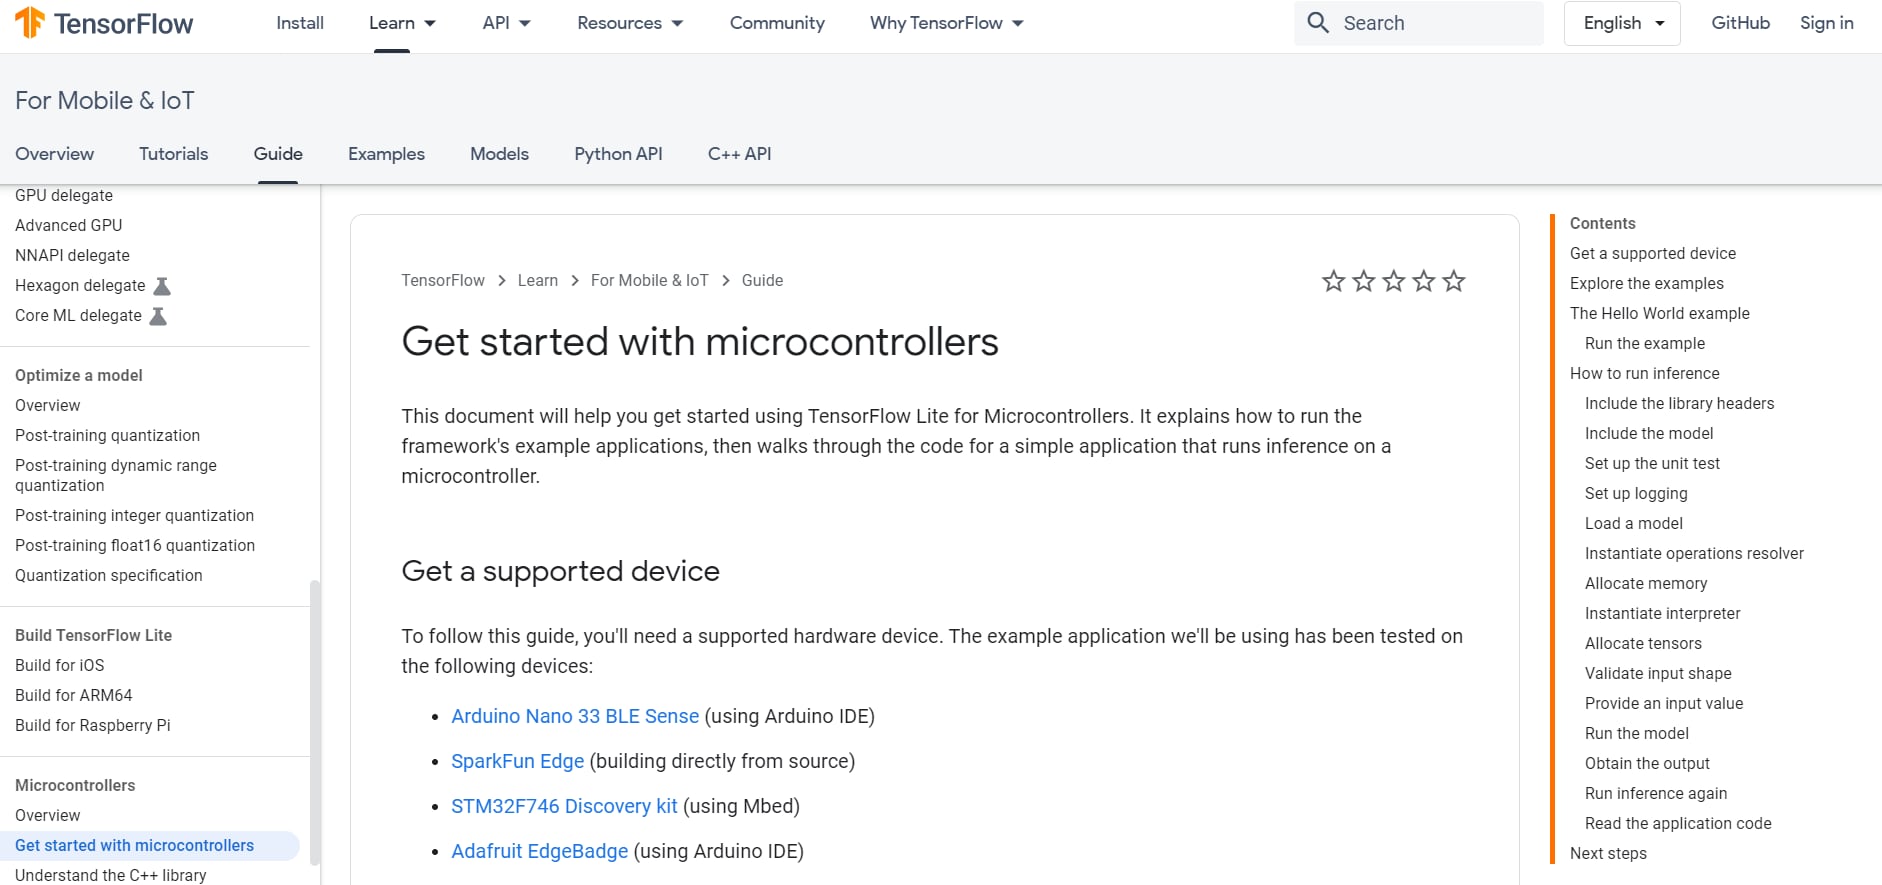The width and height of the screenshot is (1882, 885).
Task: Open the C++ API tab
Action: (x=739, y=154)
